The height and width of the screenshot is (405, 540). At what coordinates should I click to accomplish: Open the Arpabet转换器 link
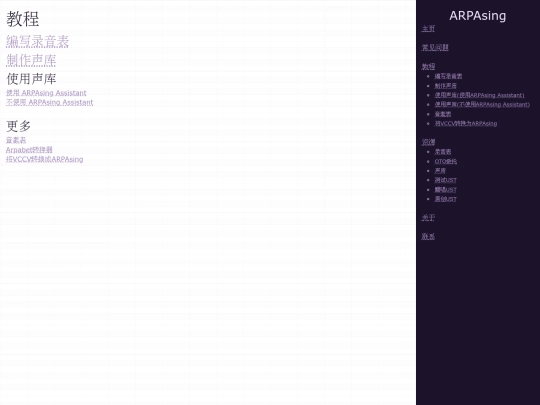(29, 150)
